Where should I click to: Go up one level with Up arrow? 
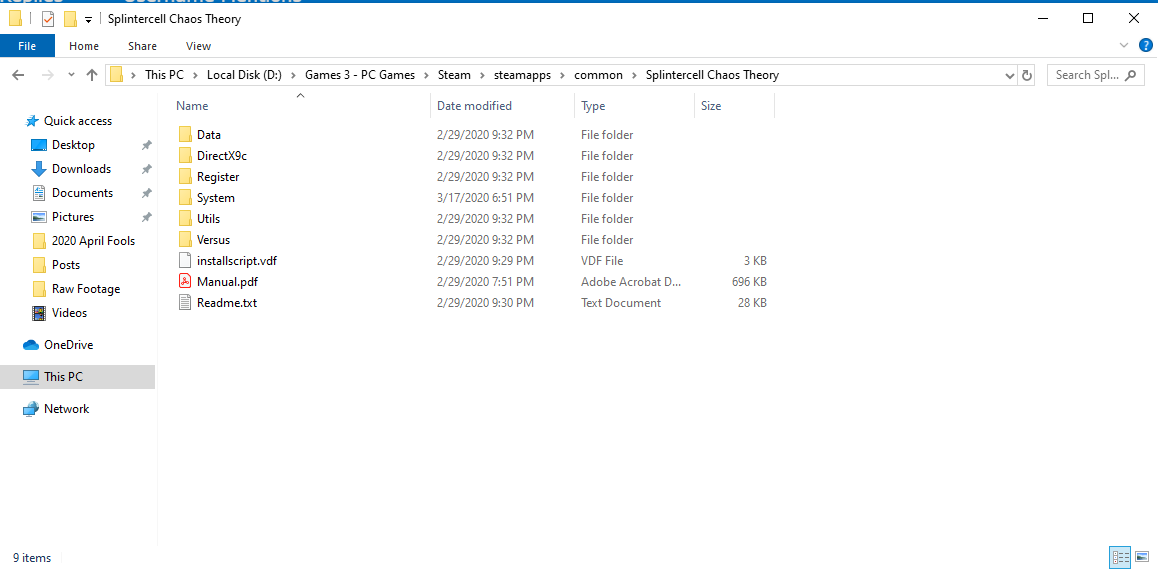pyautogui.click(x=92, y=75)
